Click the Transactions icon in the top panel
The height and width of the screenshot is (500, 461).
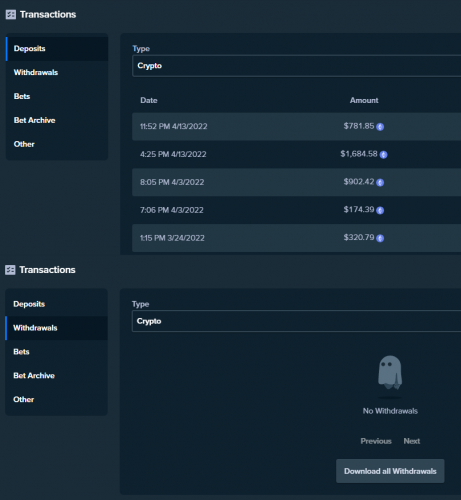(x=11, y=15)
